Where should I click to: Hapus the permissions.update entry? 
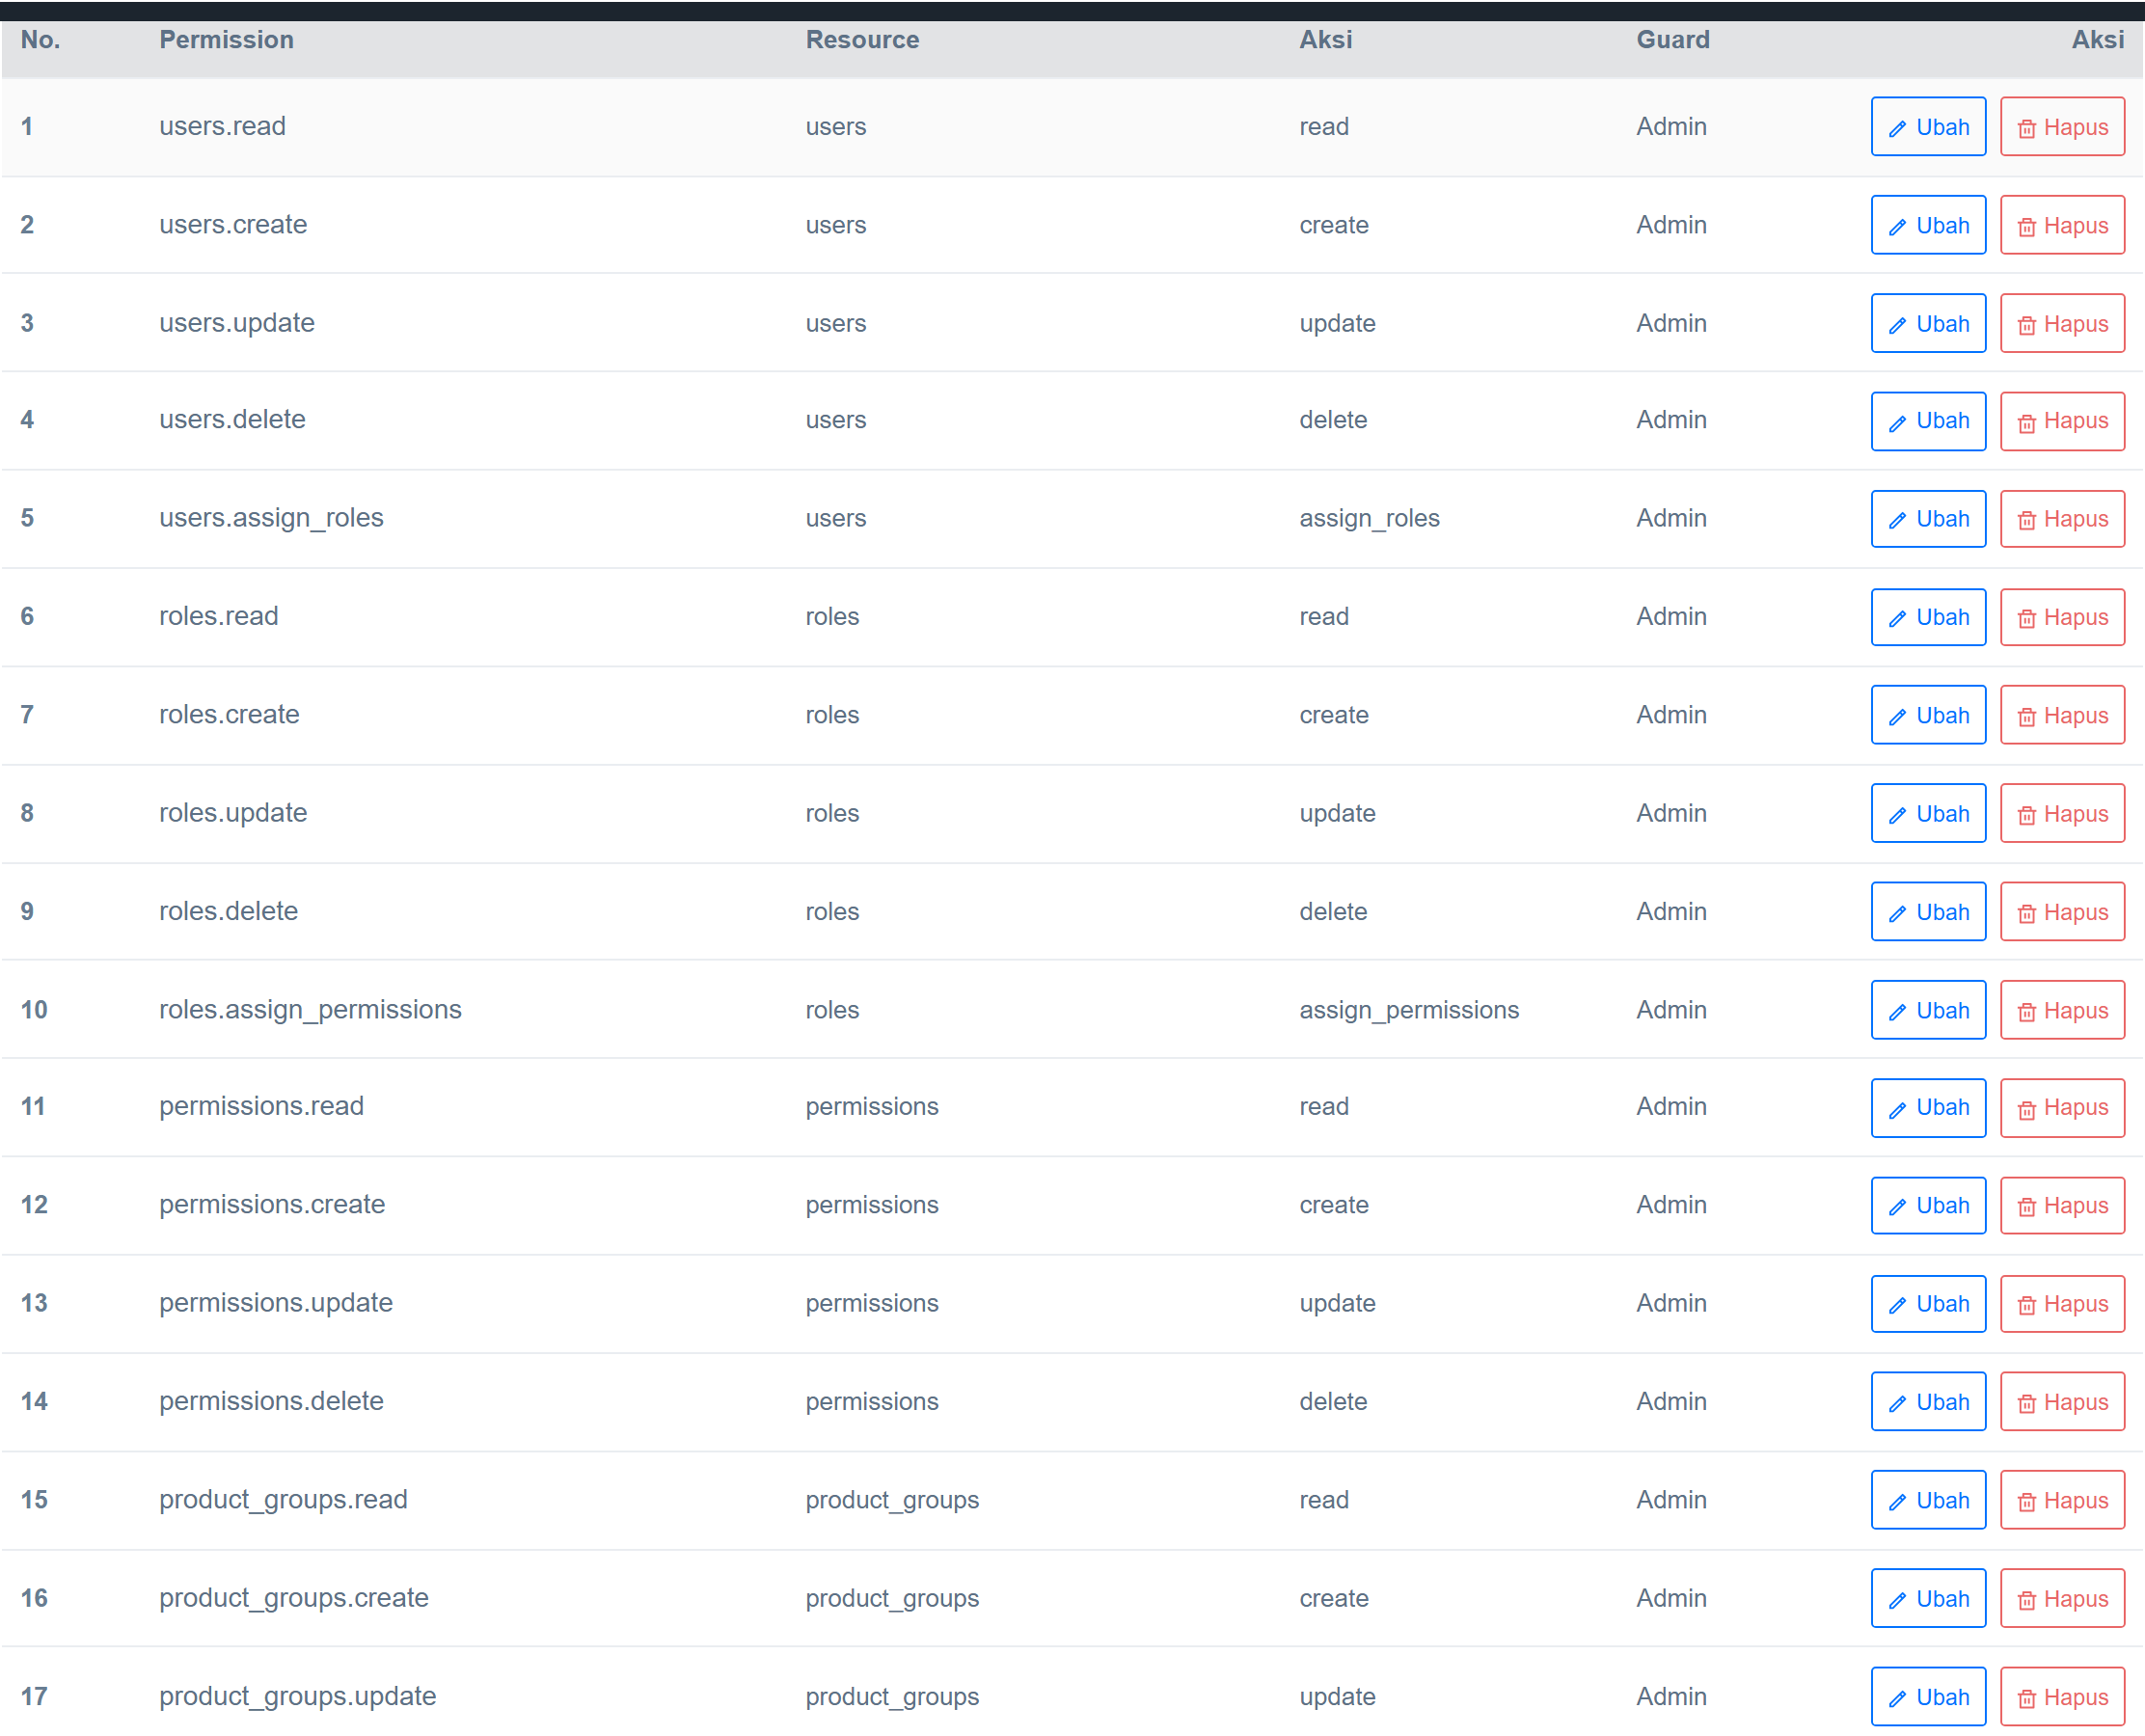[x=2062, y=1304]
